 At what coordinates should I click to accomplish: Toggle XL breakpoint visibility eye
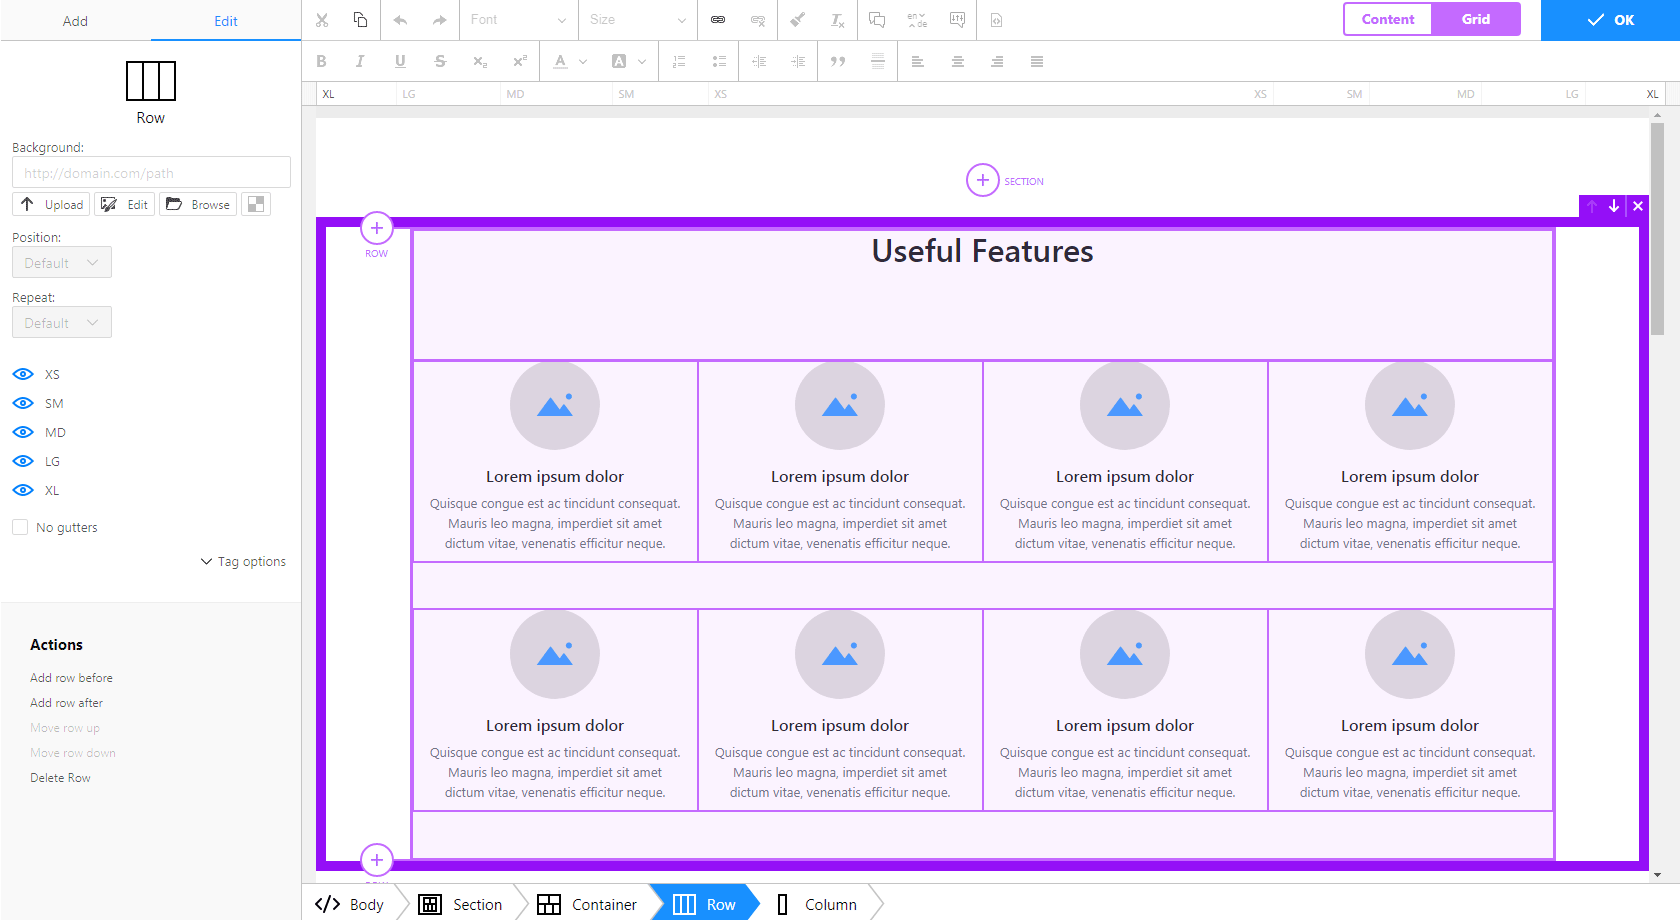23,490
